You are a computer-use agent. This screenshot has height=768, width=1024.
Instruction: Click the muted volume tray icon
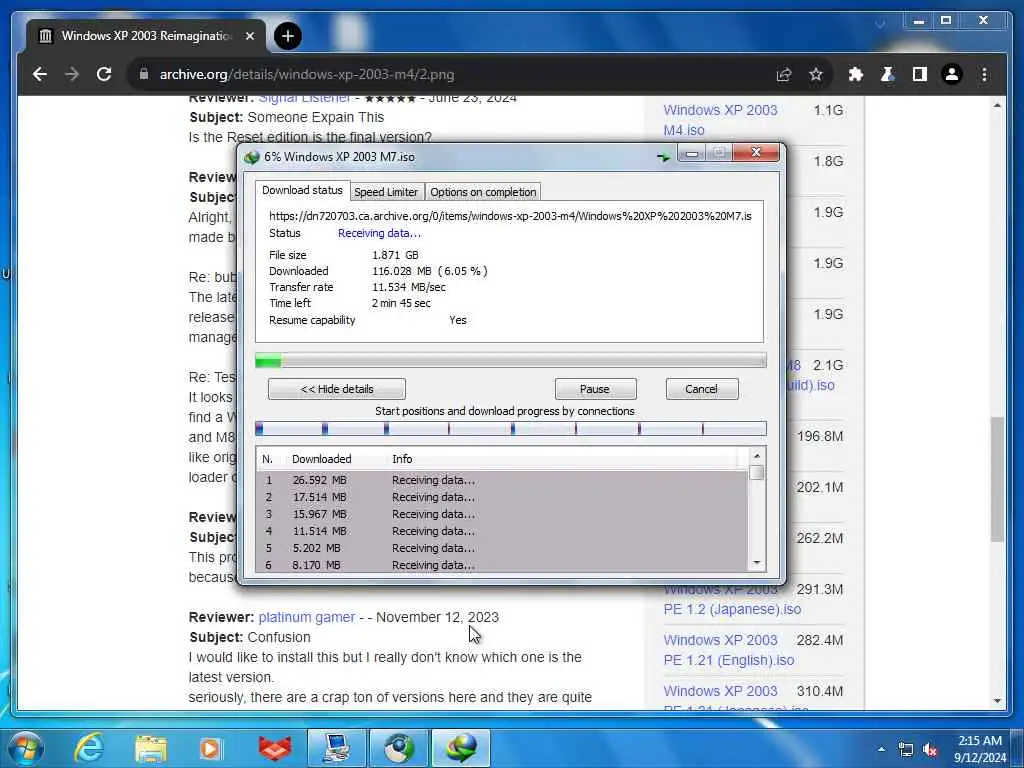931,750
